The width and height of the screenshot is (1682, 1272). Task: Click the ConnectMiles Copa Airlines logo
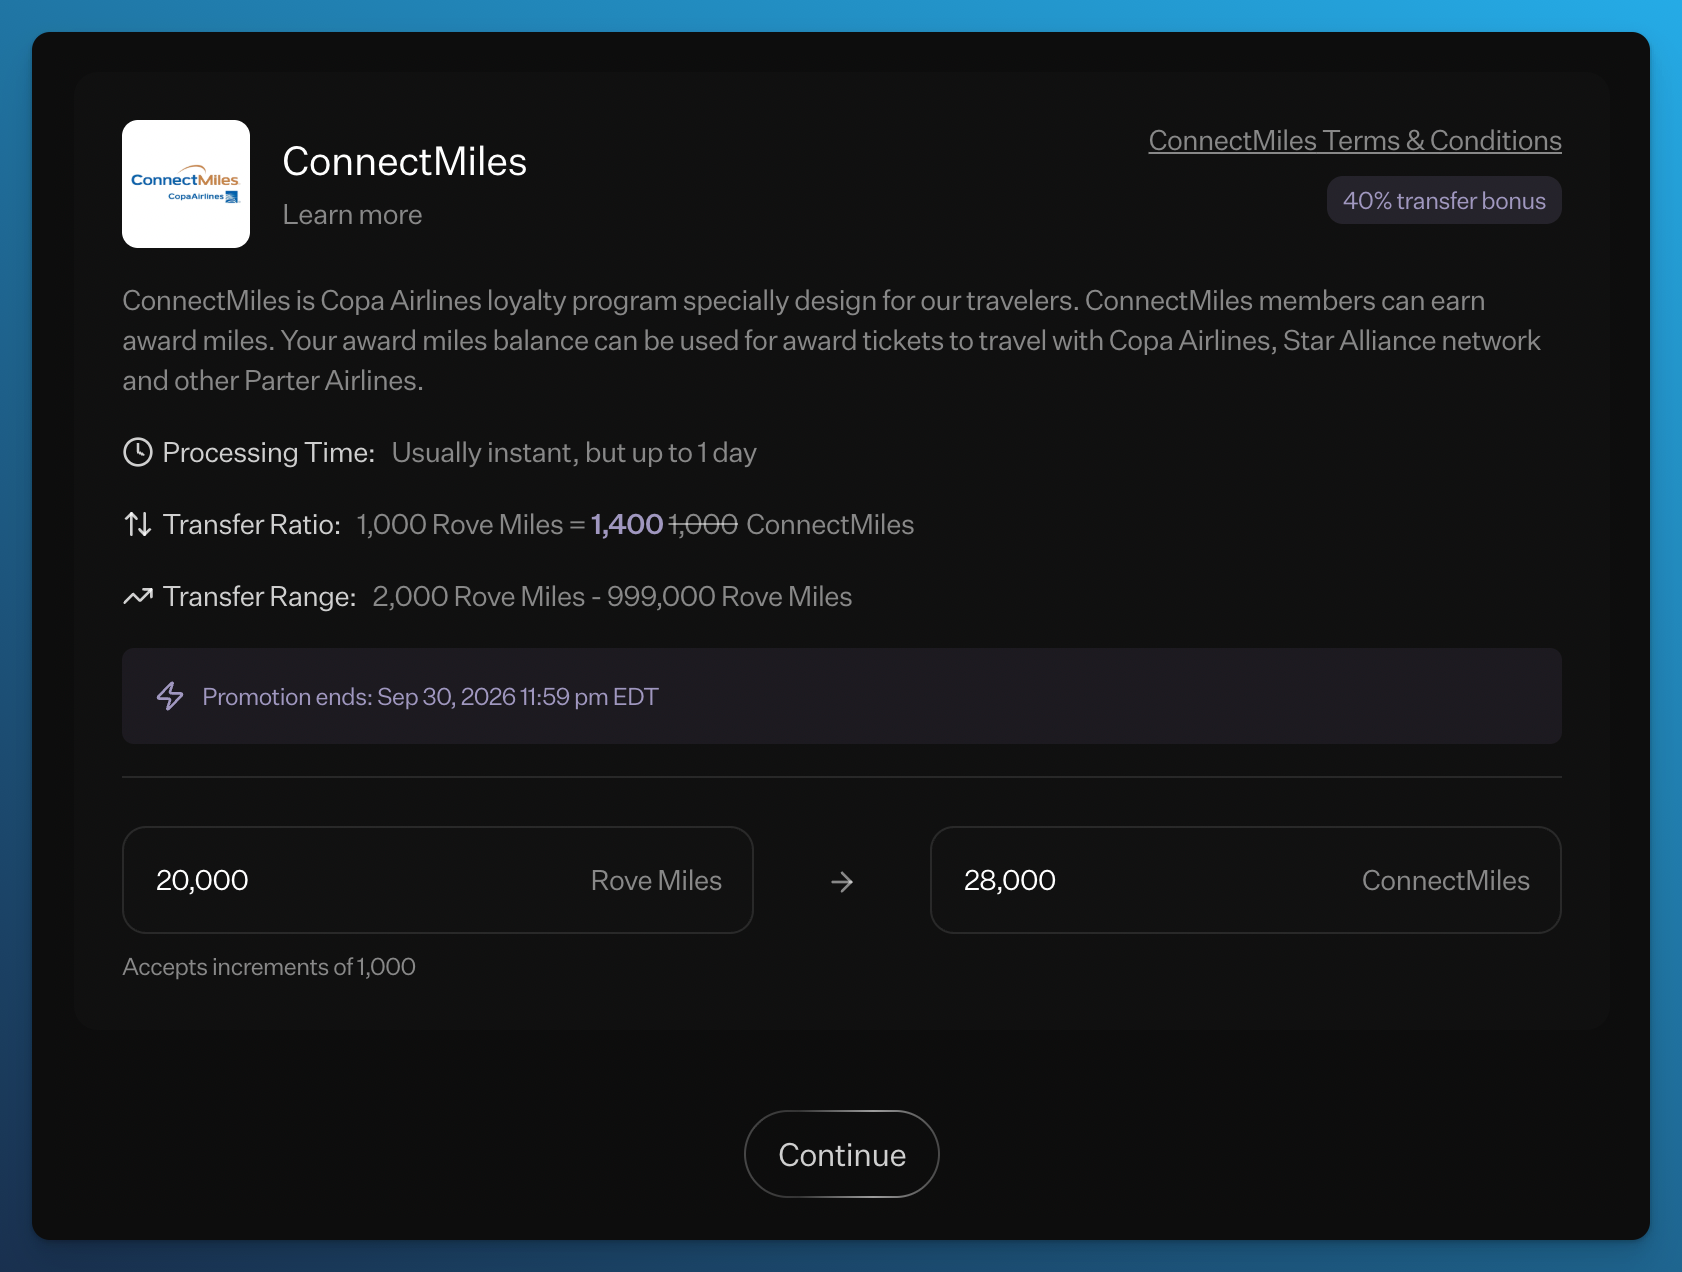tap(186, 184)
